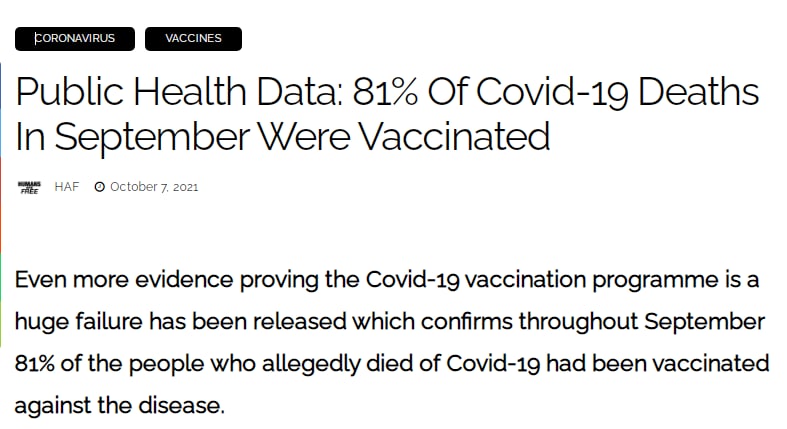787x429 pixels.
Task: Click the red segment of left color bar
Action: point(1,205)
